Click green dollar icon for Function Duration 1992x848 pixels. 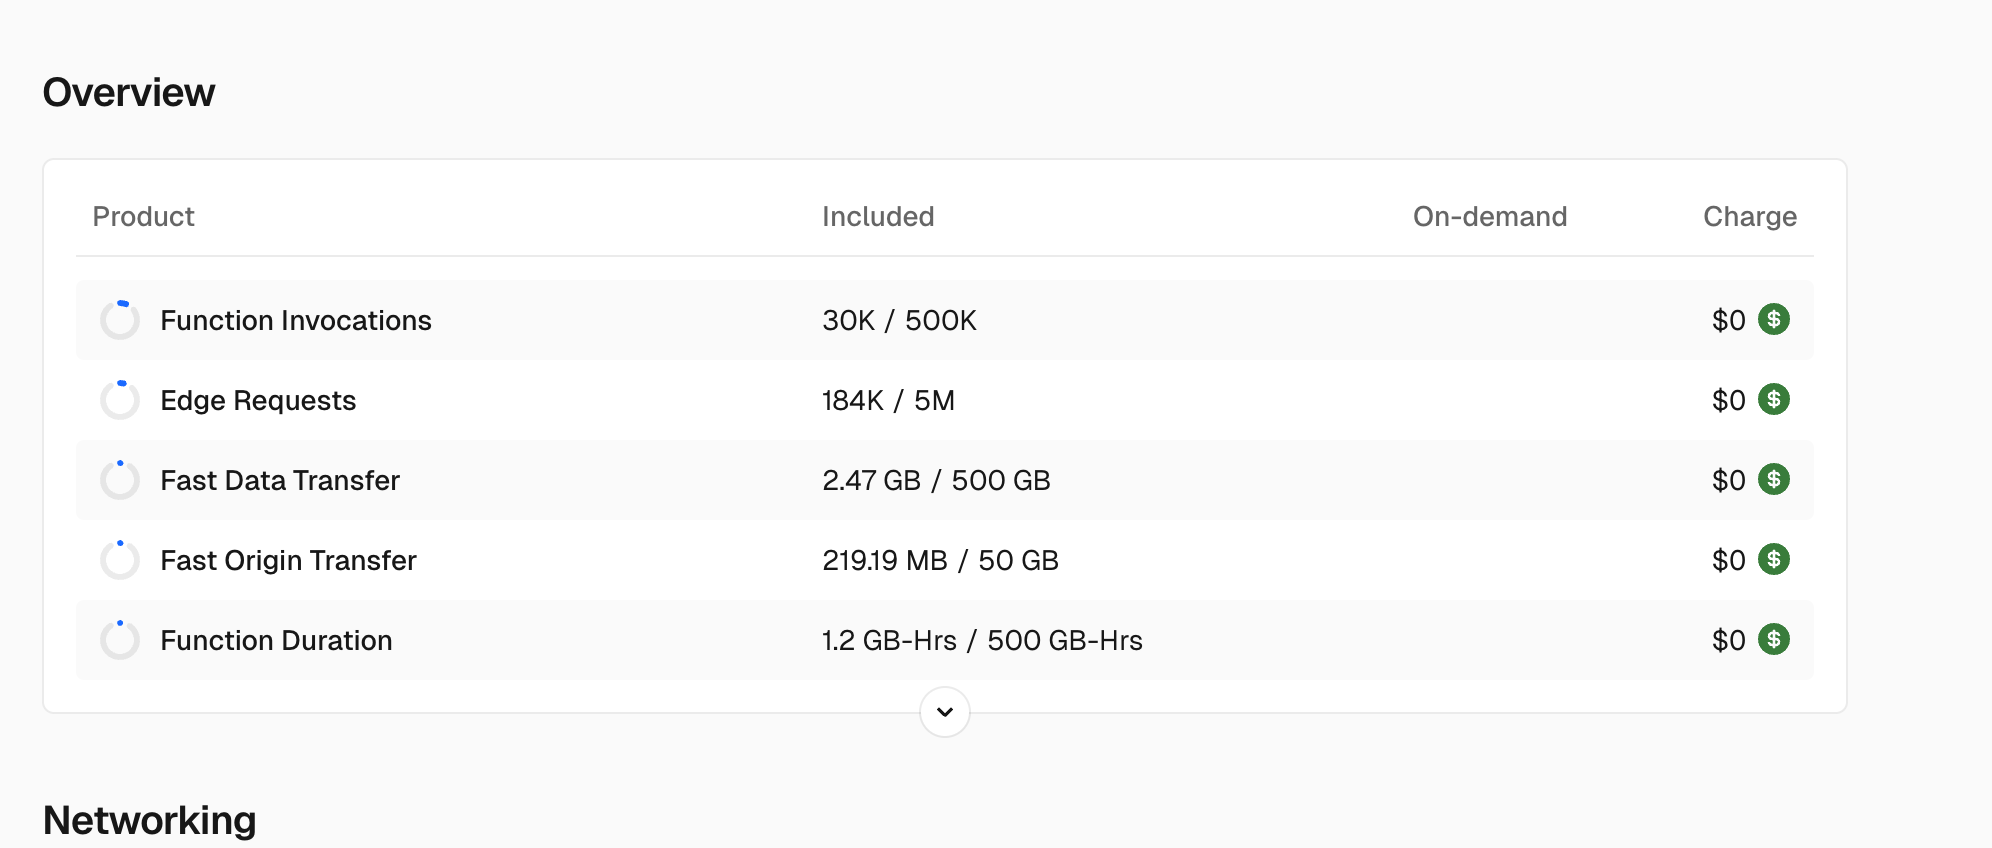coord(1774,639)
